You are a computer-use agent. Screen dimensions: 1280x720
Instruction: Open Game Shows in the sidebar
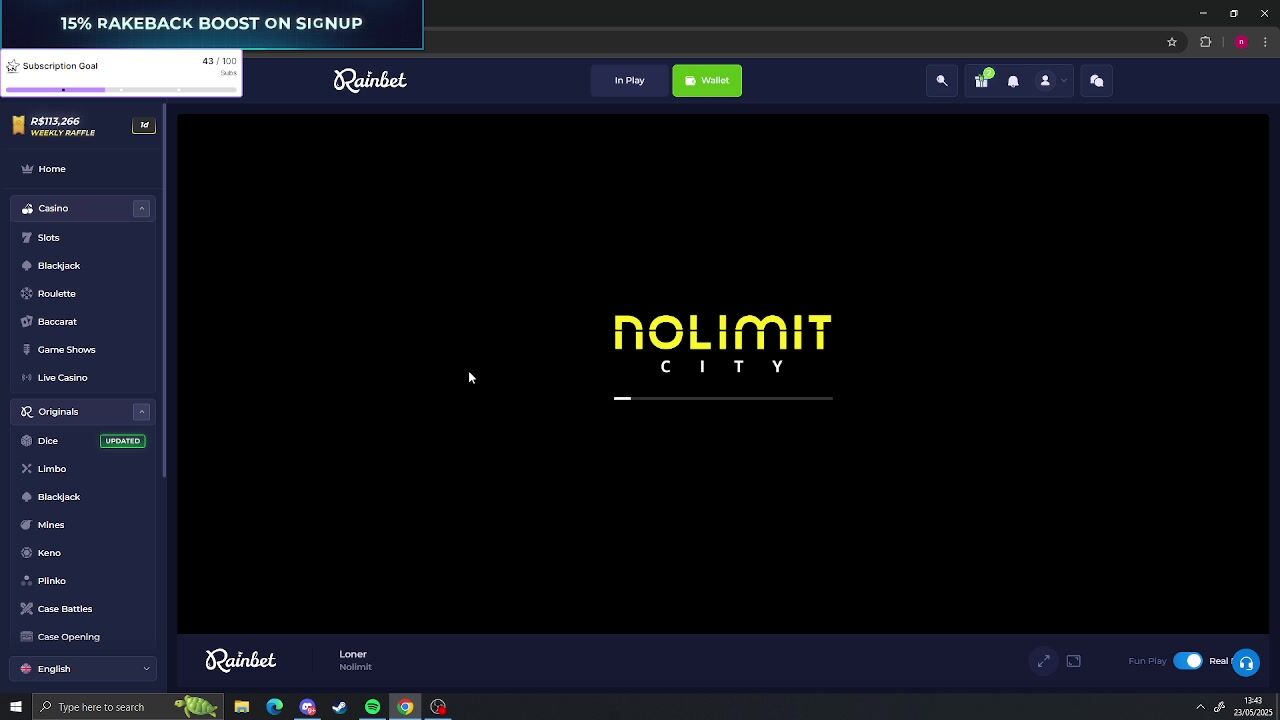[x=67, y=350]
